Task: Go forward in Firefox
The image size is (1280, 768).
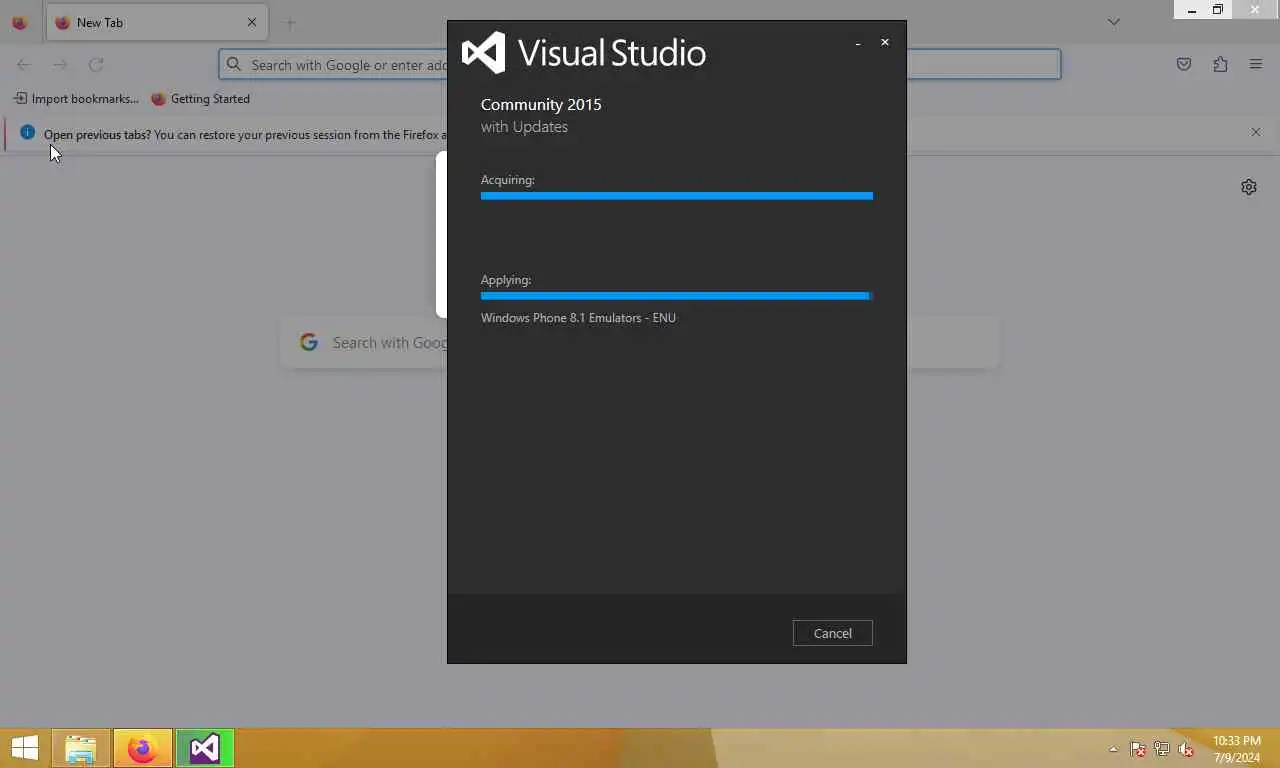Action: tap(60, 64)
